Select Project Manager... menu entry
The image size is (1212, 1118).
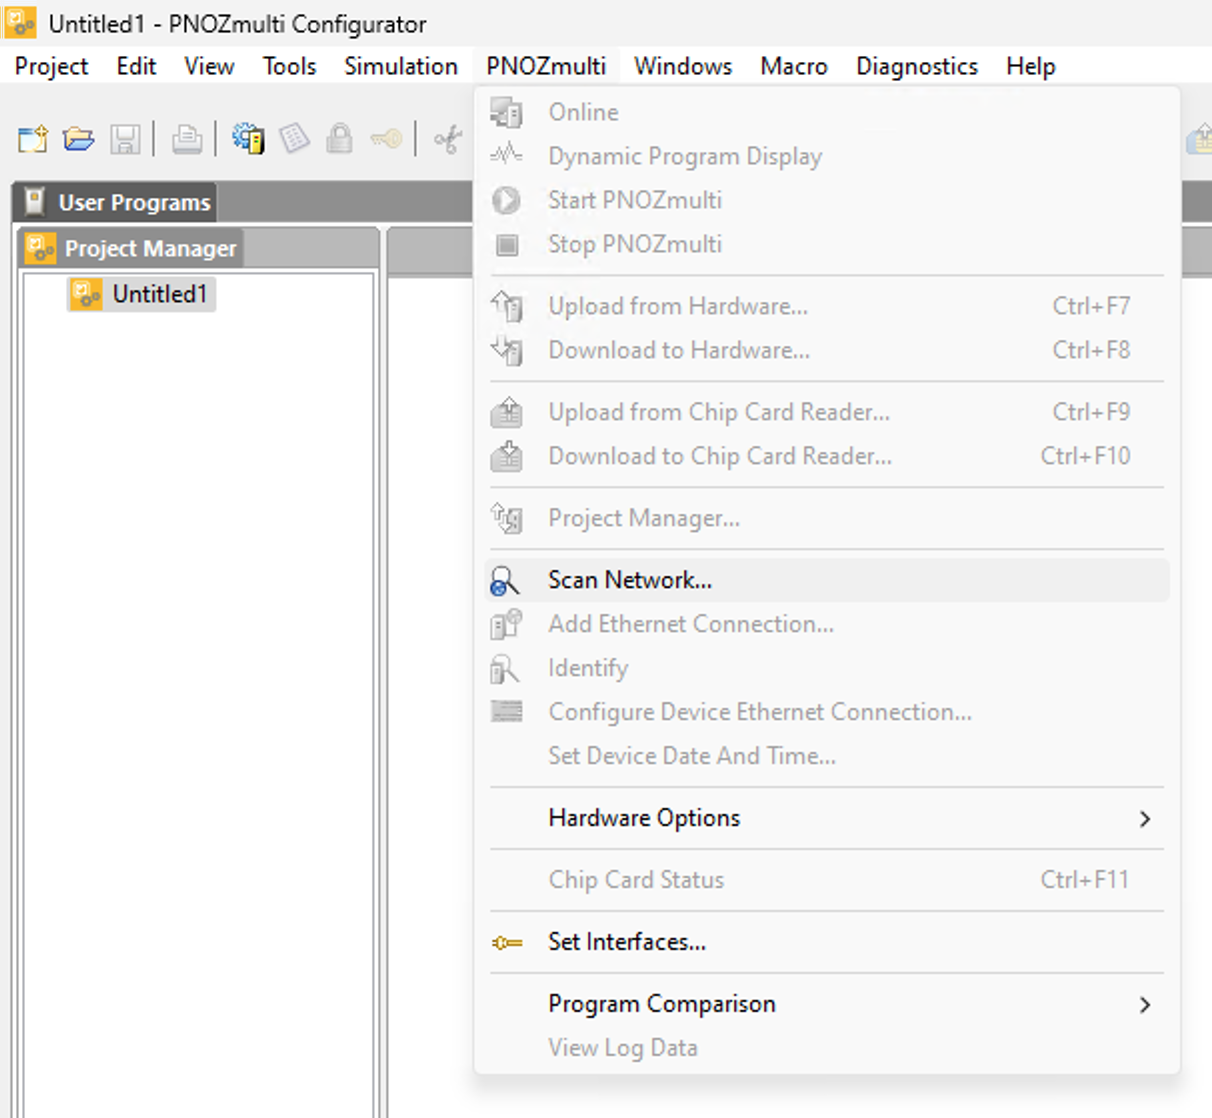[x=827, y=518]
